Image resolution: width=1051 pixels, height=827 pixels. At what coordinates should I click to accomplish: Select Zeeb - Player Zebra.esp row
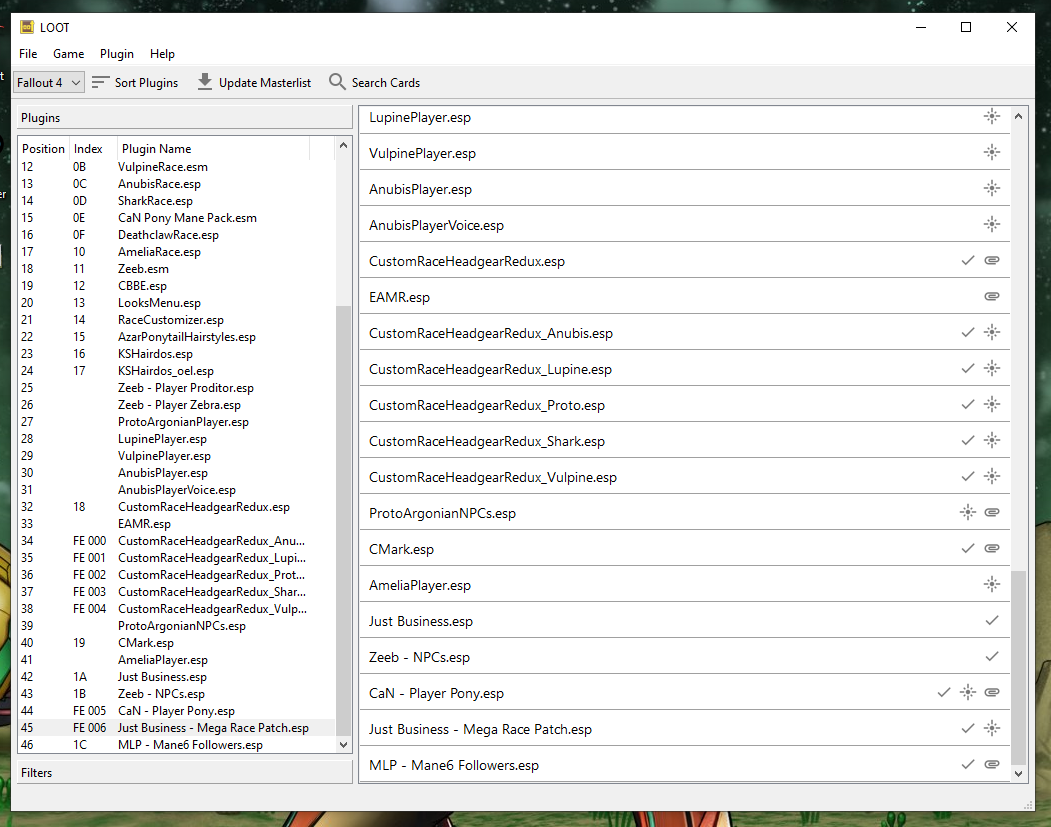pos(177,405)
